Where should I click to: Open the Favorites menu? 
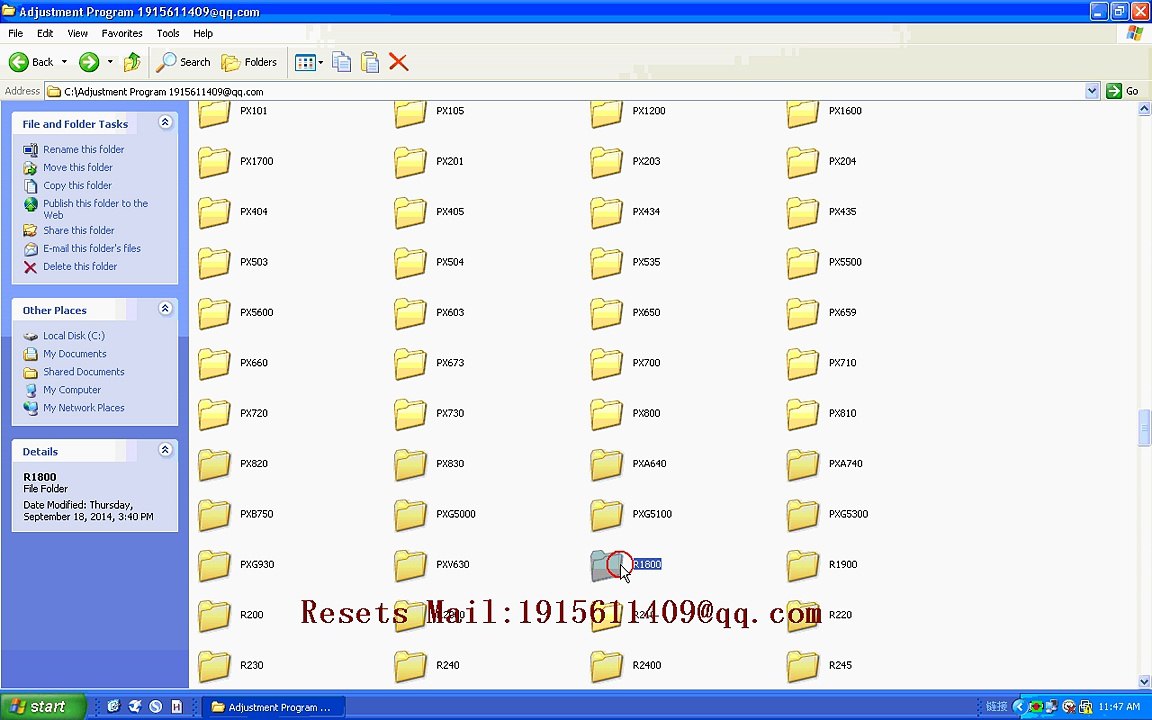coord(122,33)
